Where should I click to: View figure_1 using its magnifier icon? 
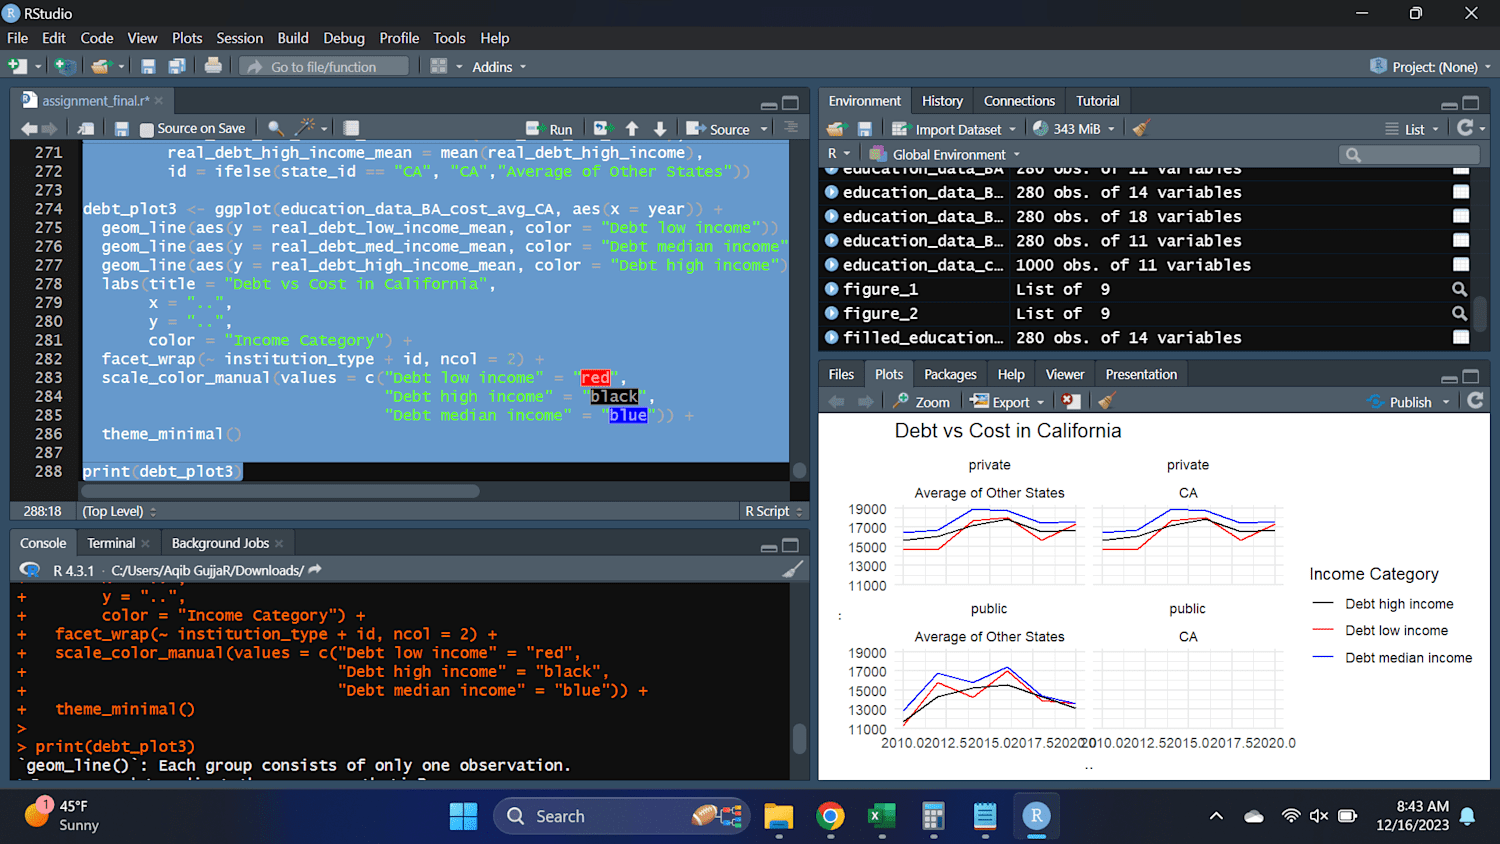click(1460, 289)
